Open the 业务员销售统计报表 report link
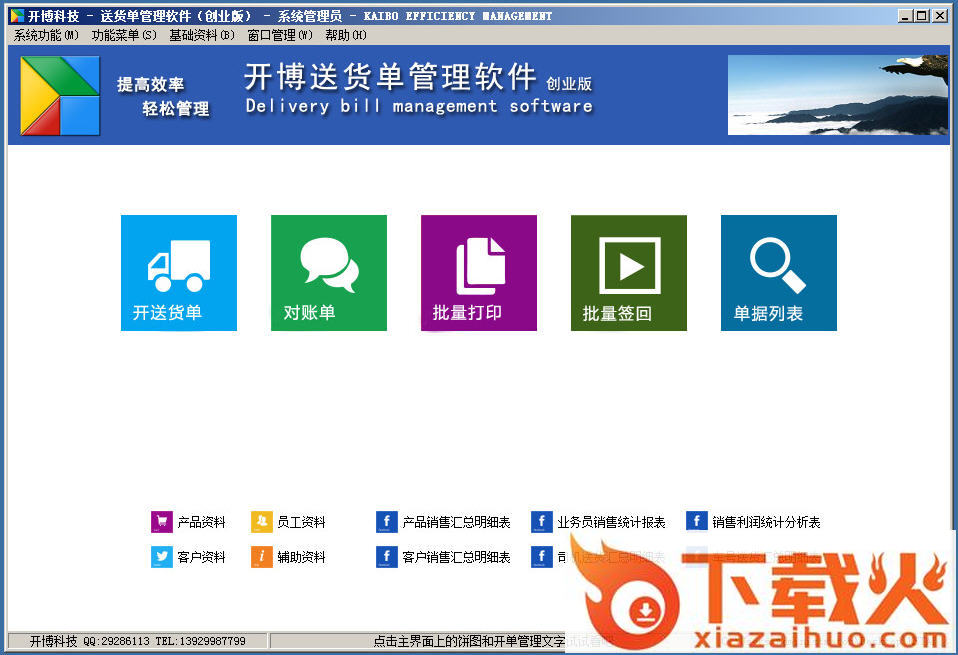This screenshot has width=958, height=655. coord(611,522)
